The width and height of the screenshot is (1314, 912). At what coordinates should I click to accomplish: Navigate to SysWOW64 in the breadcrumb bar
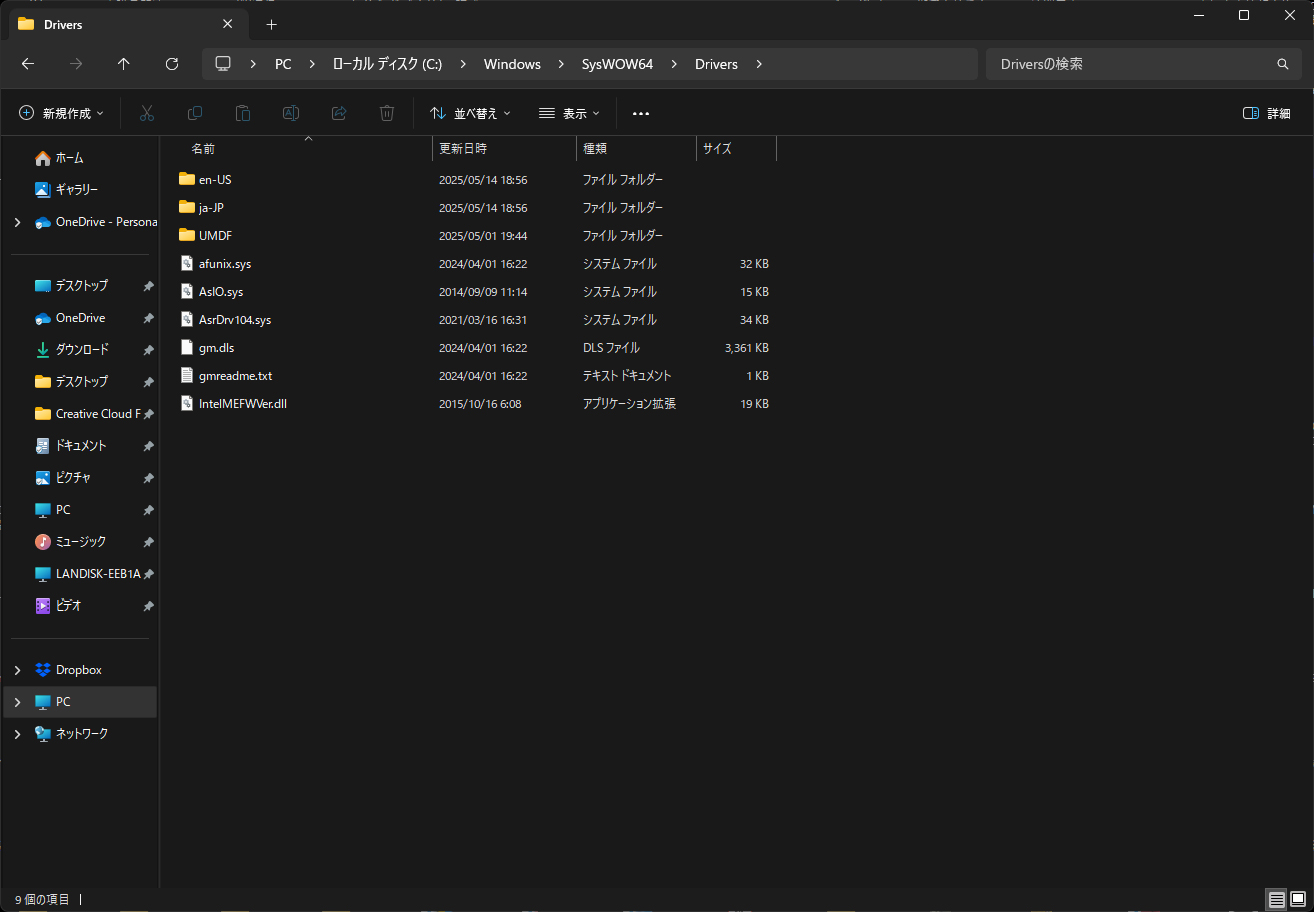click(x=618, y=63)
